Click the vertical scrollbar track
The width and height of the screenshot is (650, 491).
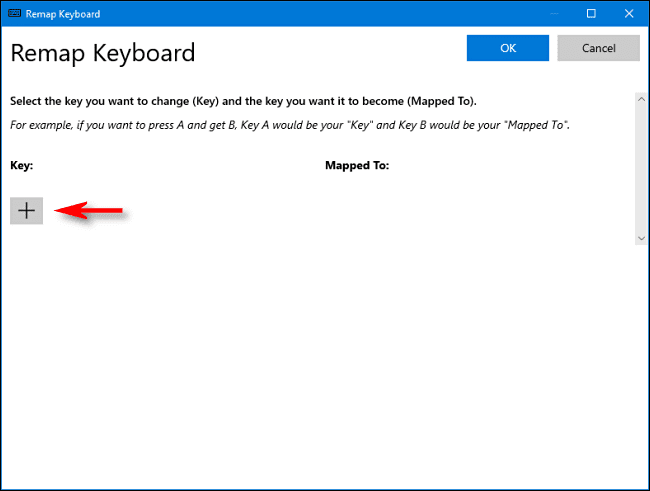tap(640, 170)
